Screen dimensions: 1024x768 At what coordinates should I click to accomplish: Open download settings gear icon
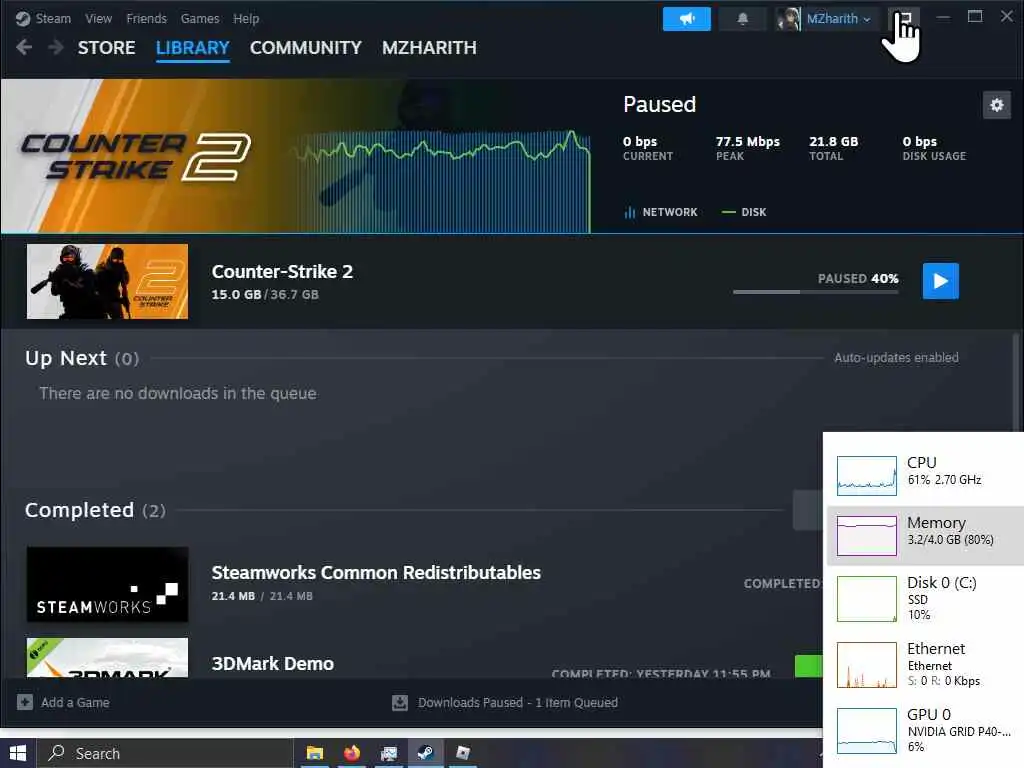tap(997, 104)
